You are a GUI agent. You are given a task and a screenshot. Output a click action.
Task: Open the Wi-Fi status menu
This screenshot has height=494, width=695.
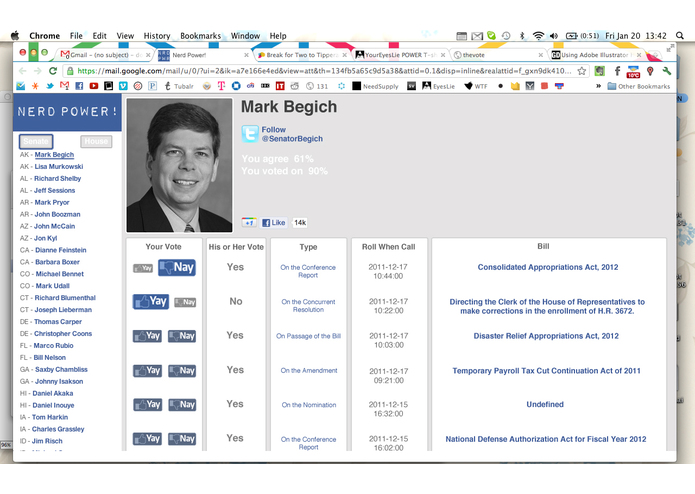pos(538,35)
